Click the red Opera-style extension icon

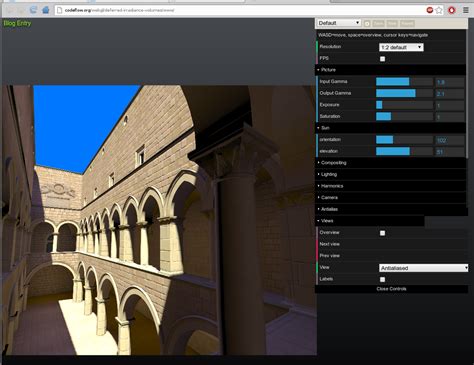tap(452, 10)
